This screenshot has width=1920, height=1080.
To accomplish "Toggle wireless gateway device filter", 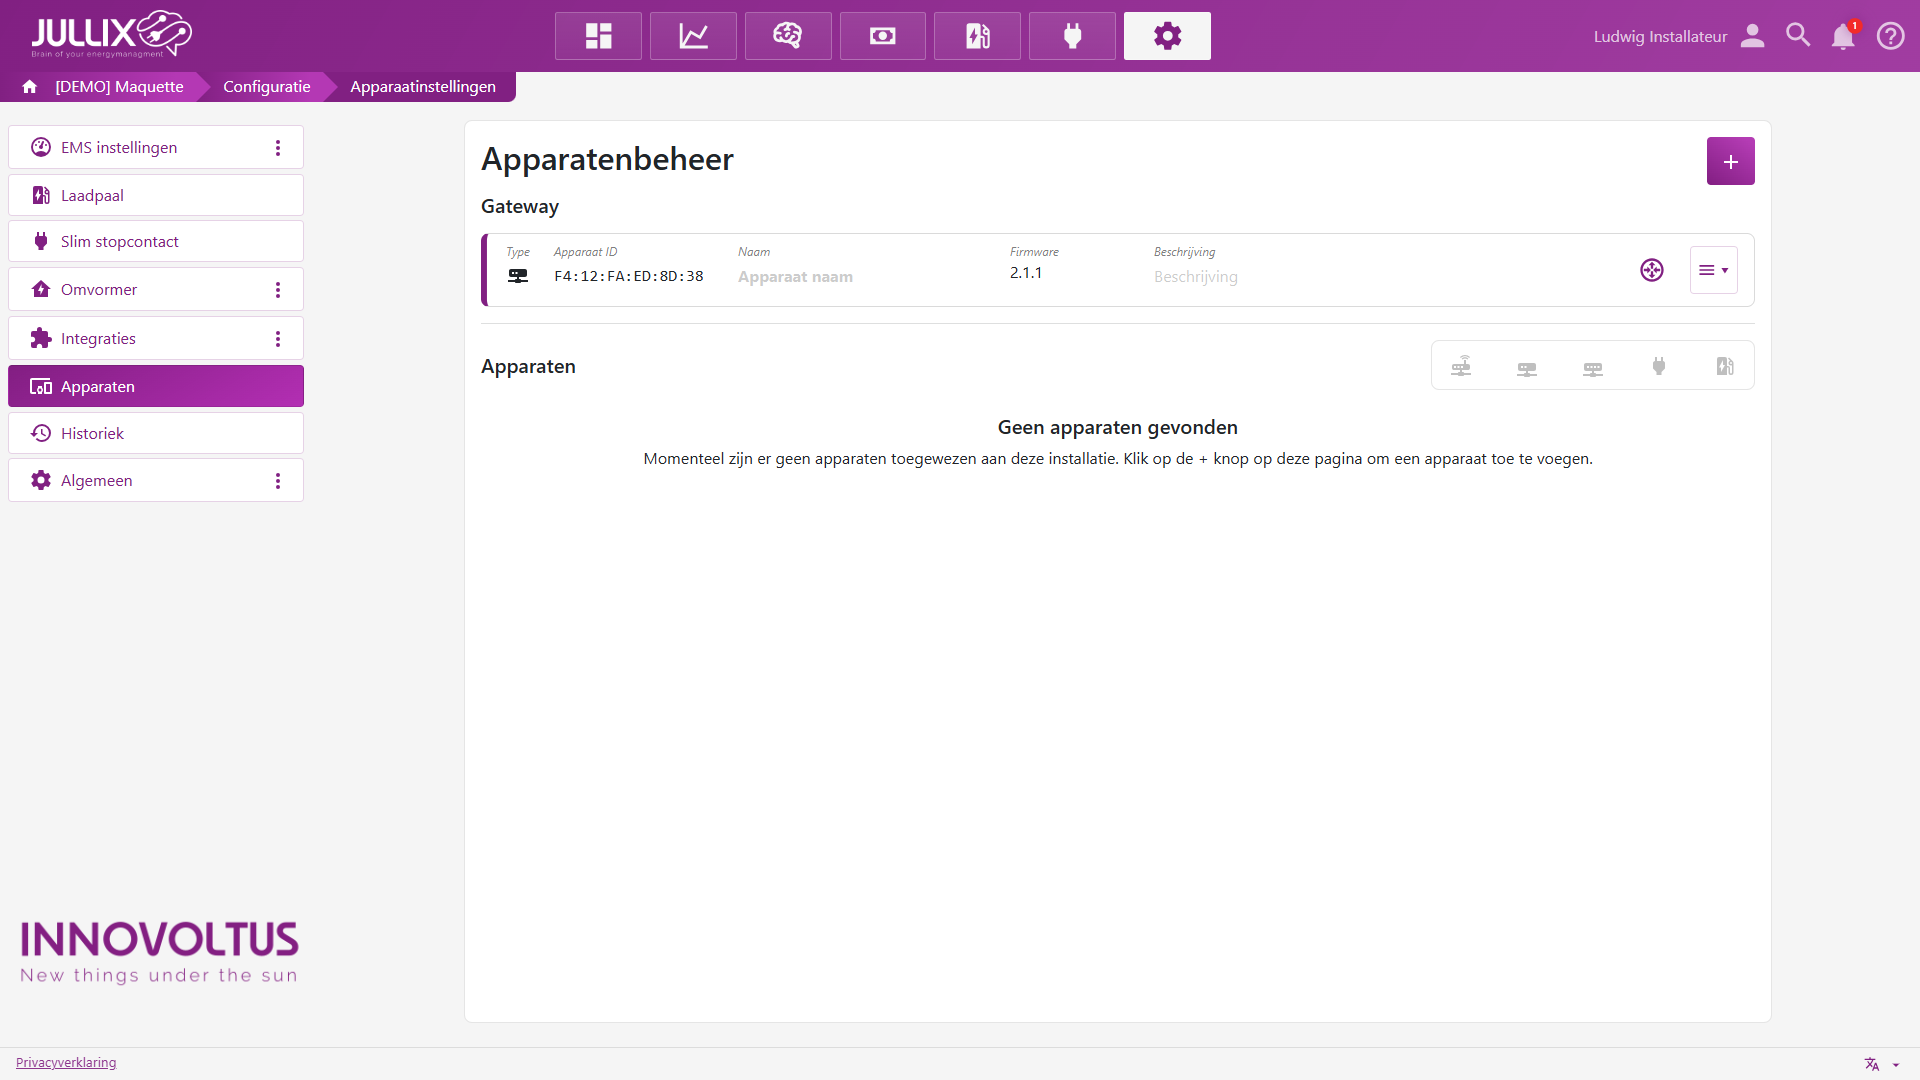I will 1461,366.
